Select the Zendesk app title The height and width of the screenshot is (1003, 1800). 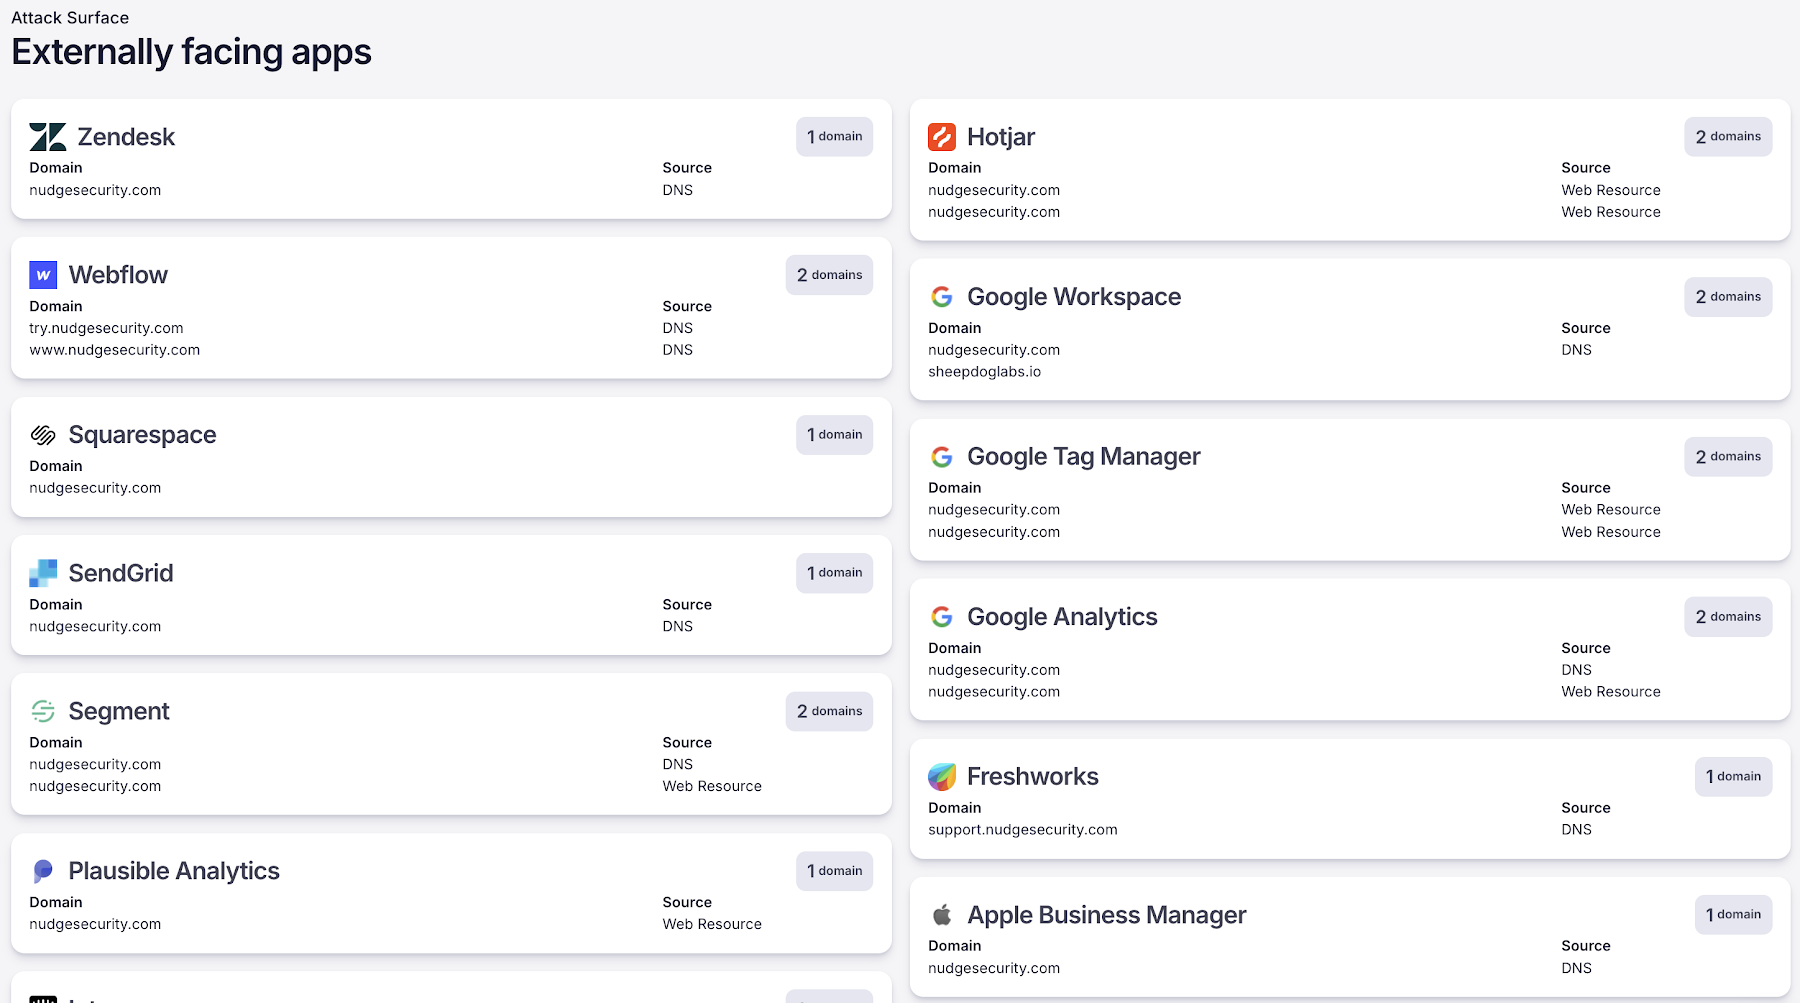point(126,137)
